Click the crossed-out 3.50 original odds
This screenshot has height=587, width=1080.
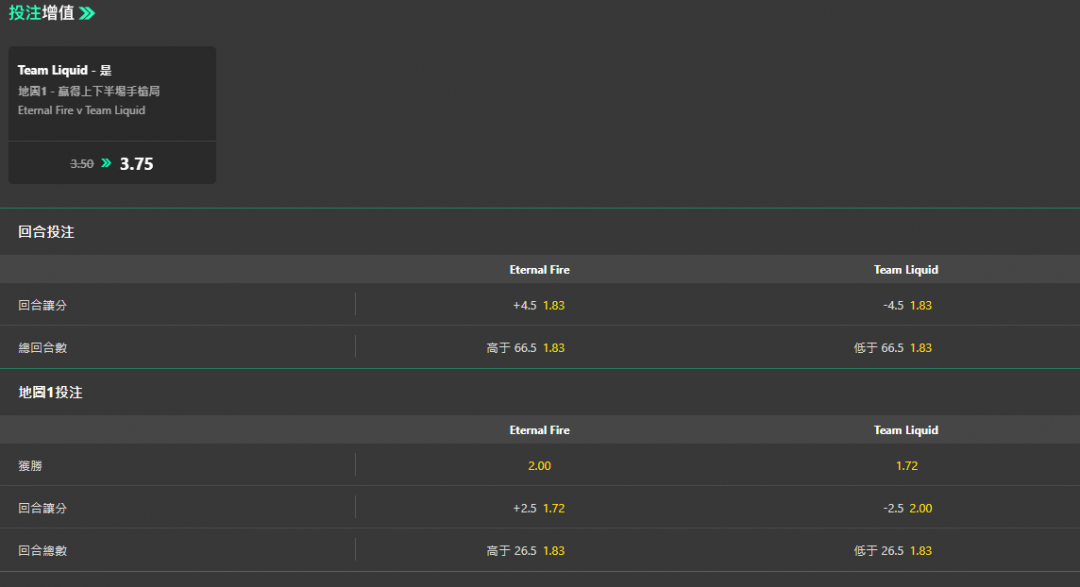(82, 164)
